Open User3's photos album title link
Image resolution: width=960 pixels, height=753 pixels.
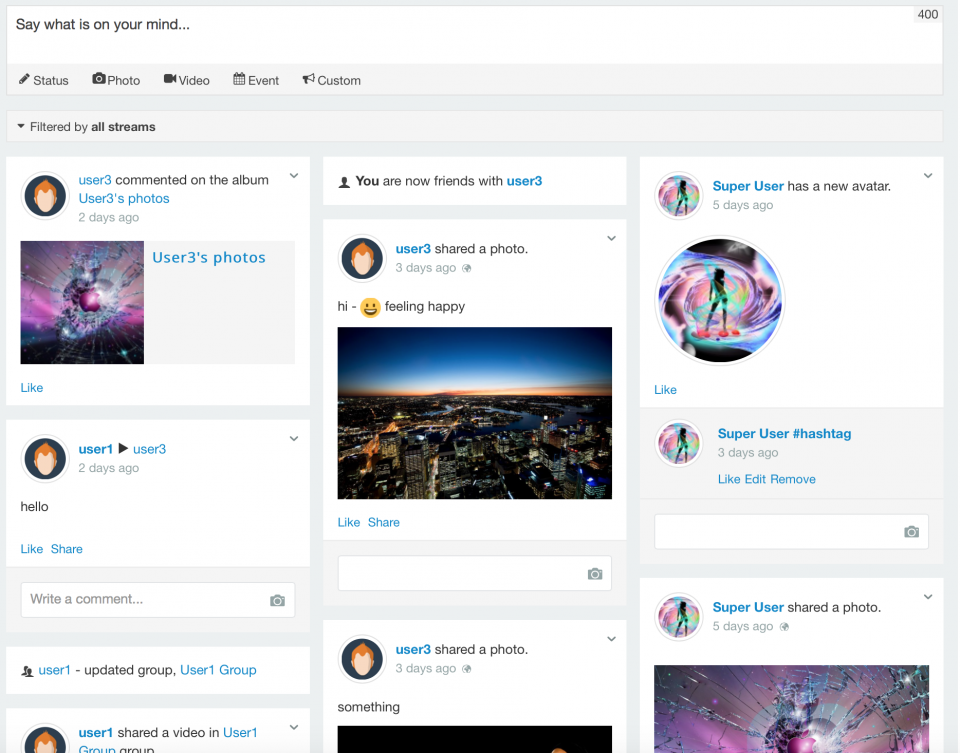click(209, 258)
